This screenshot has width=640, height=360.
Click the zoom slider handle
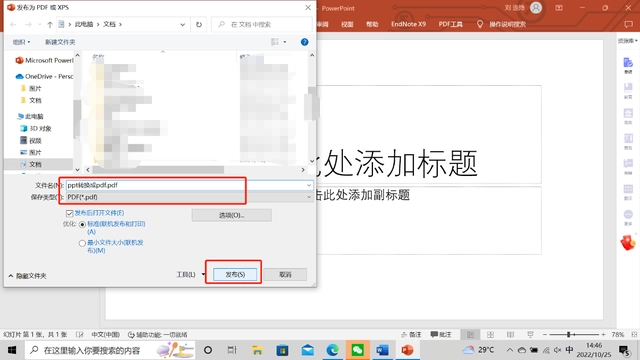[x=568, y=335]
